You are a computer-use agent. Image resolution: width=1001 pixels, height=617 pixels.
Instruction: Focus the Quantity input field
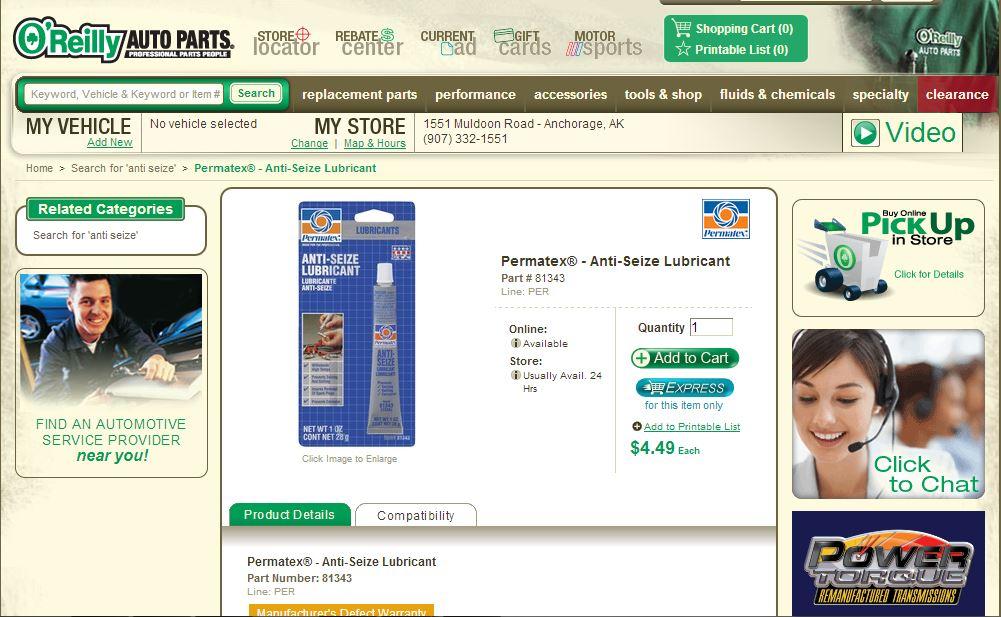pos(711,327)
